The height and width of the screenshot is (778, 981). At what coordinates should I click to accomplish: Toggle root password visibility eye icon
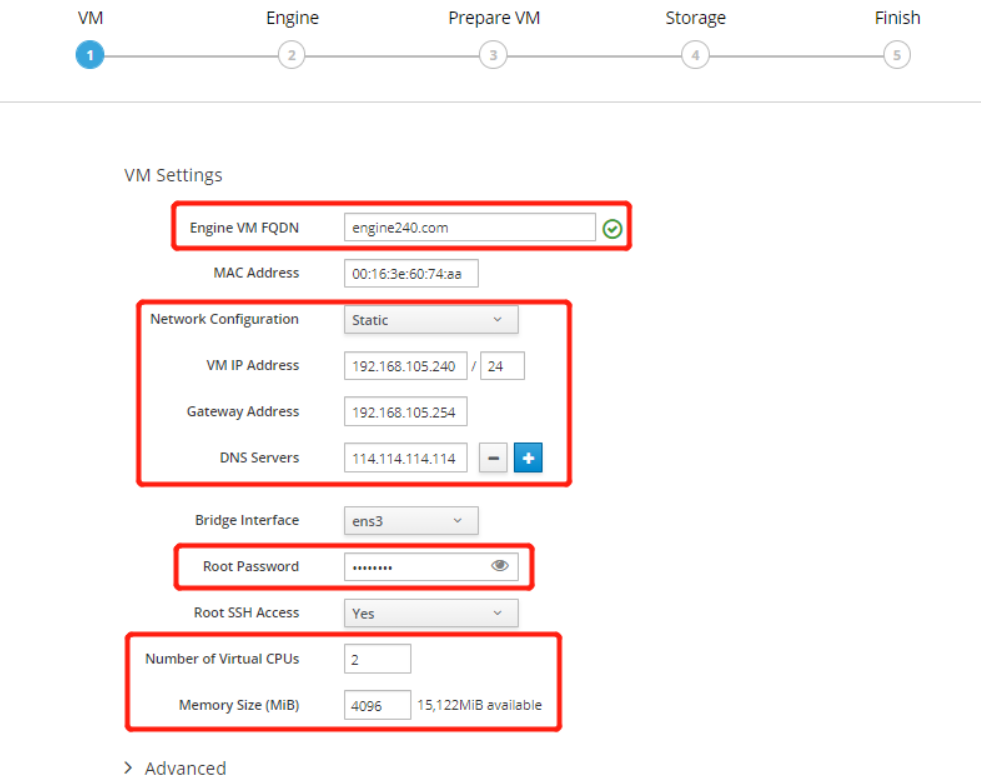pyautogui.click(x=500, y=566)
